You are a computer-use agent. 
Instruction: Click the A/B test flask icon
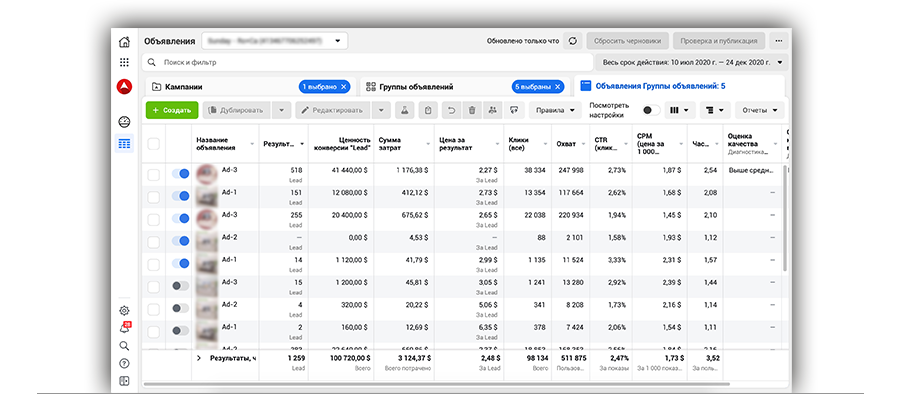point(404,110)
